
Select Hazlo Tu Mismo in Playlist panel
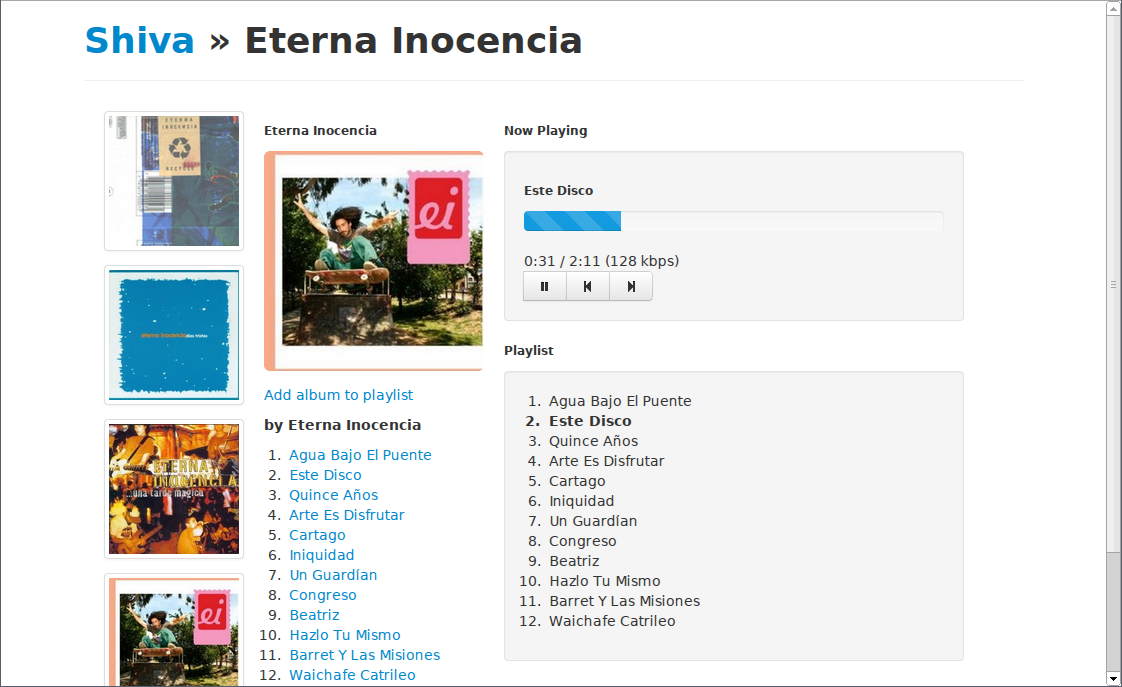tap(605, 582)
